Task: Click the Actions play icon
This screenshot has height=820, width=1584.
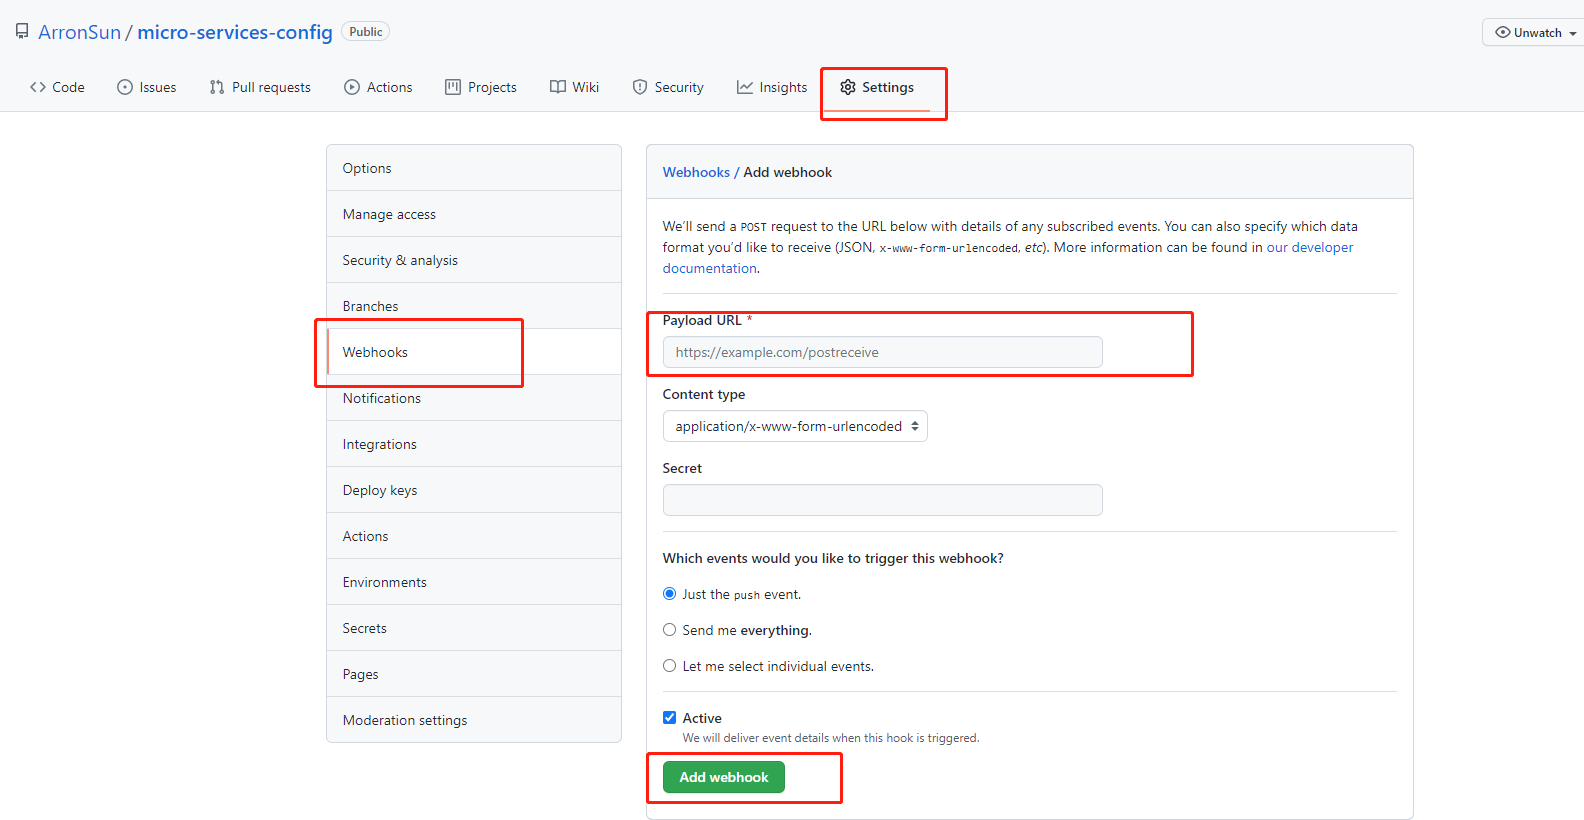Action: 352,87
